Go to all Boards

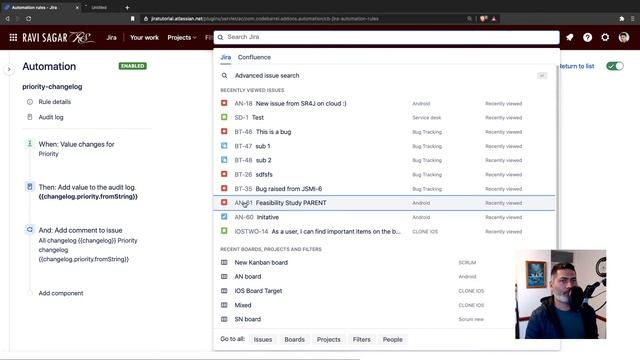tap(294, 340)
